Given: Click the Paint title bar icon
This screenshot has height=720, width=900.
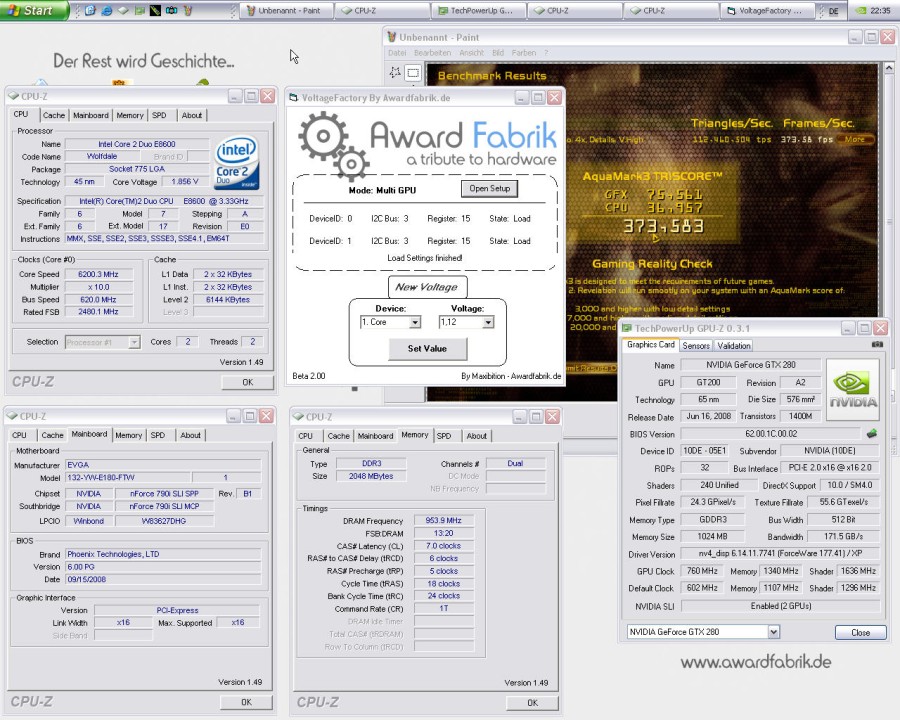Looking at the screenshot, I should pyautogui.click(x=391, y=37).
